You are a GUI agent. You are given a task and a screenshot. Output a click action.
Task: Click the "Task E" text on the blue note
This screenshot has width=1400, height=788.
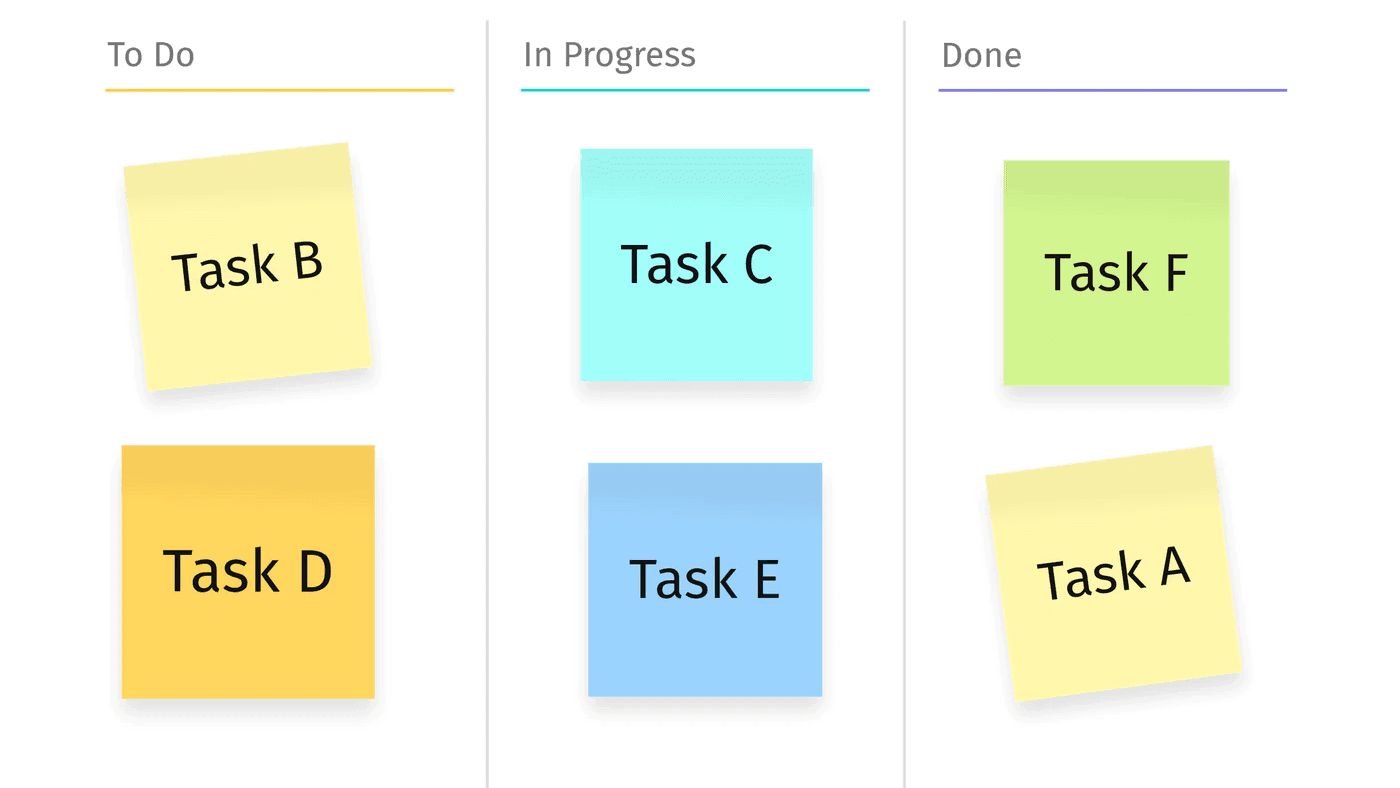tap(704, 580)
